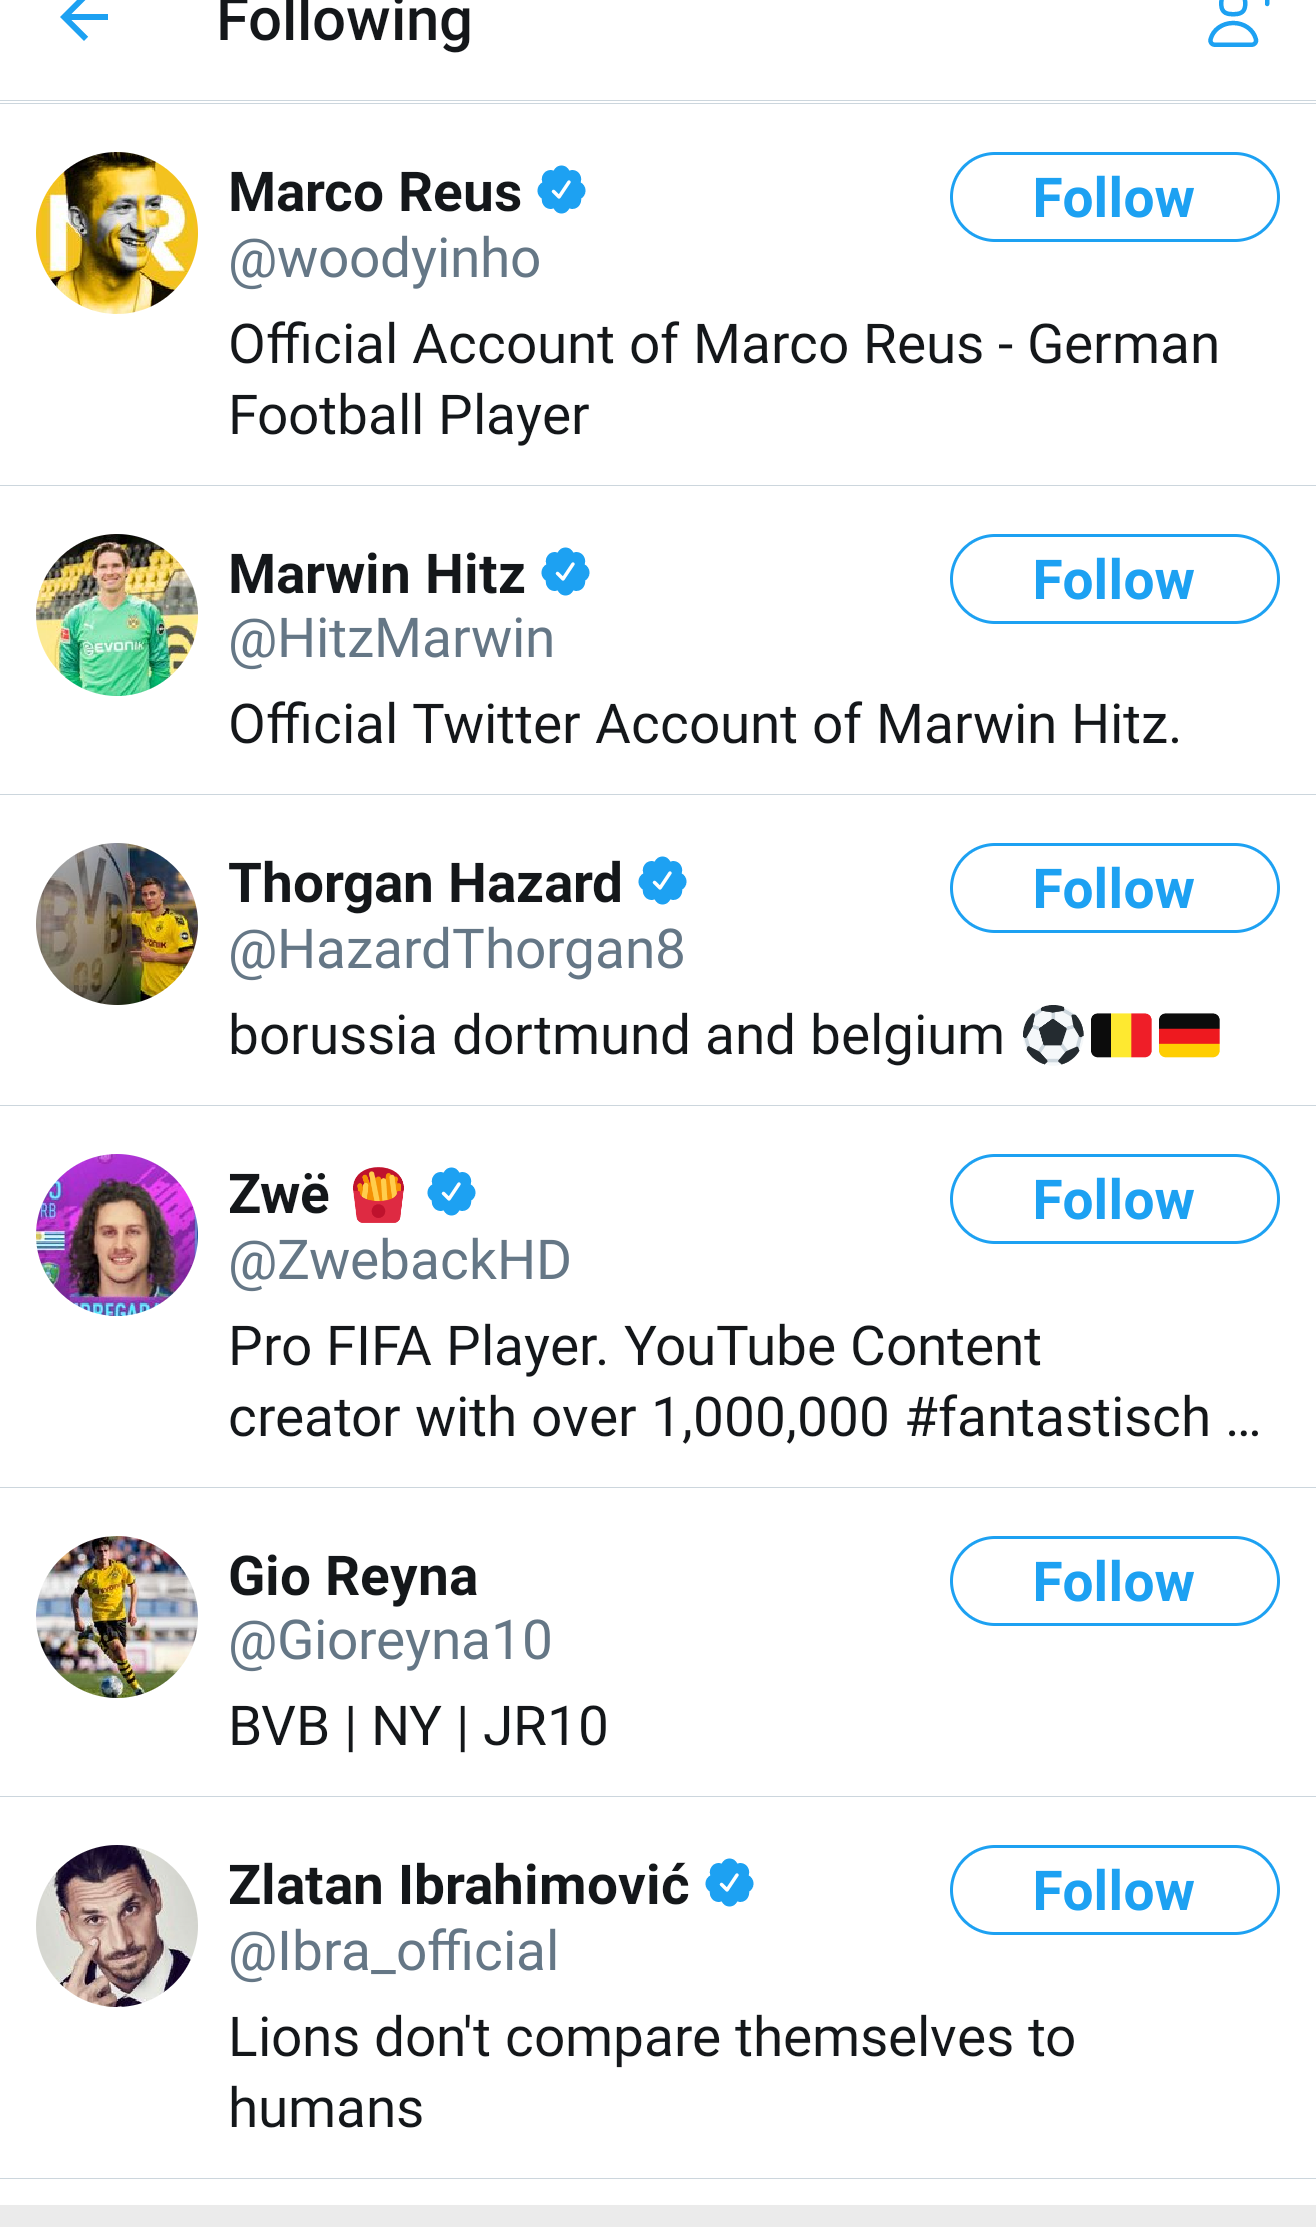Open the @Gioreyna10 handle
The image size is (1316, 2227).
tap(390, 1641)
